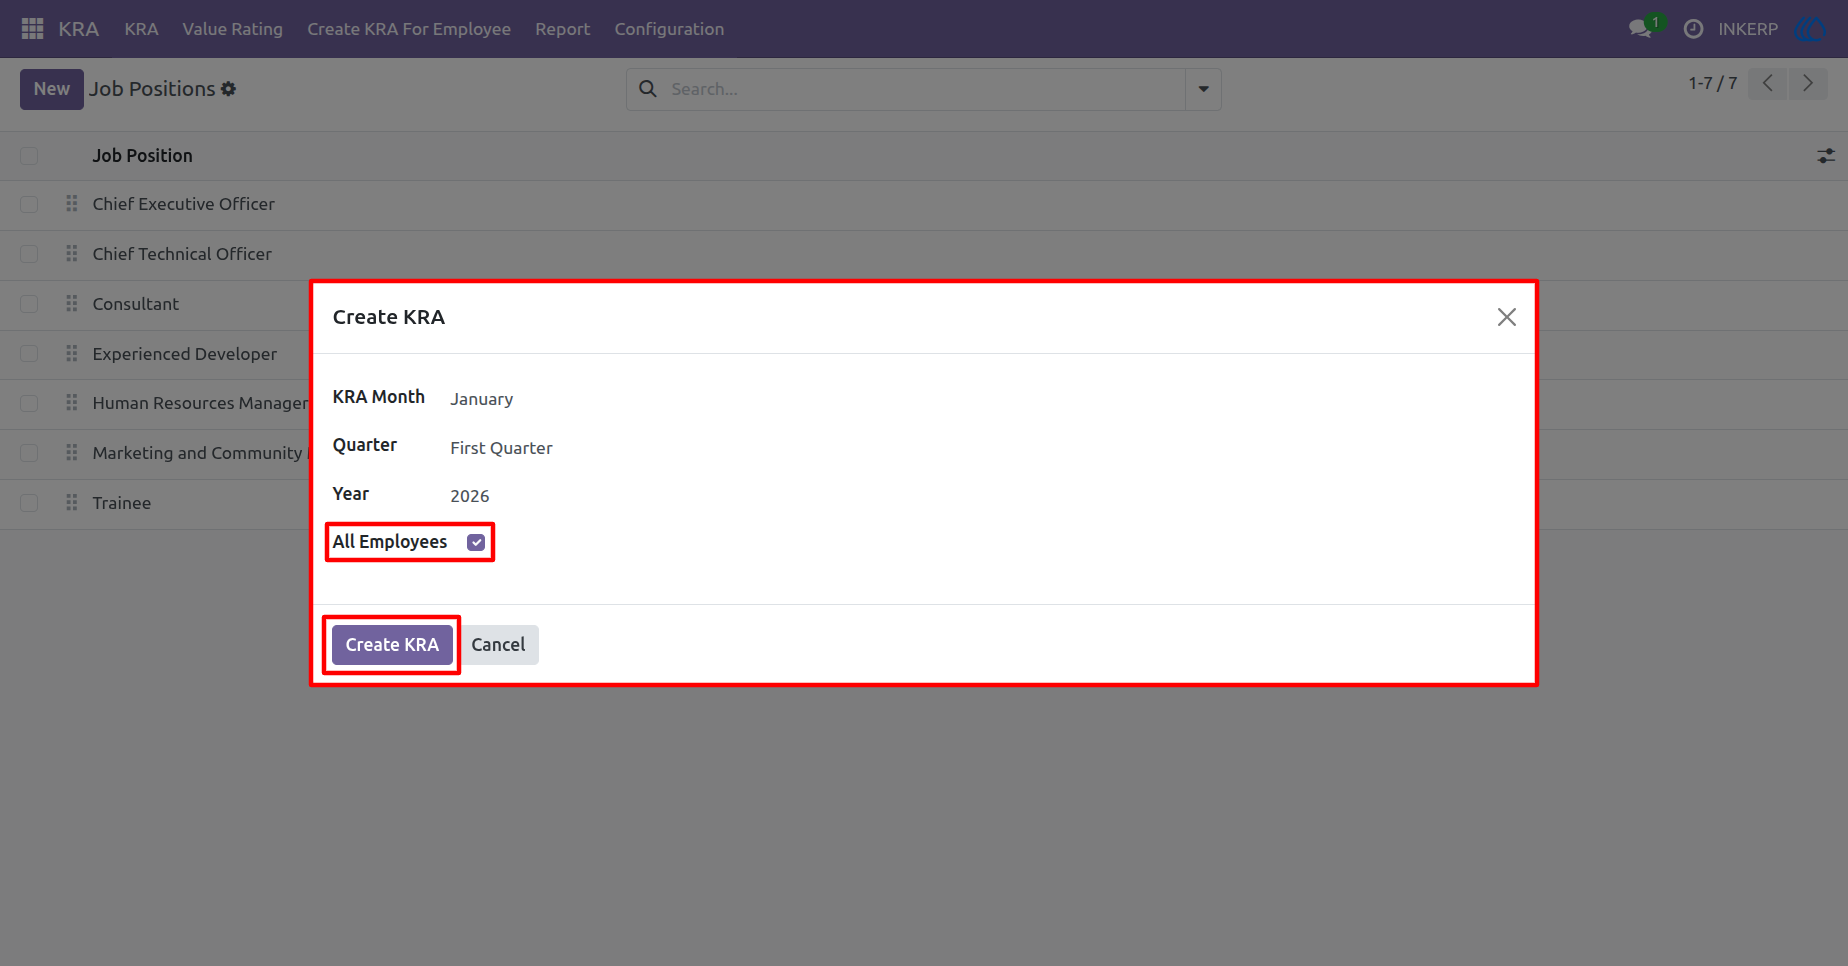The height and width of the screenshot is (966, 1848).
Task: Check the Chief Technical Officer row
Action: click(29, 254)
